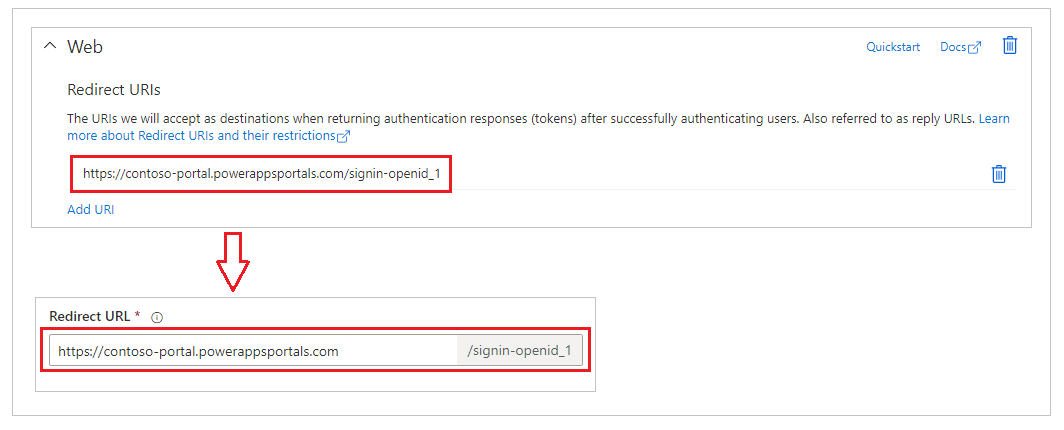
Task: Delete the Web platform via top trash icon
Action: click(1010, 45)
